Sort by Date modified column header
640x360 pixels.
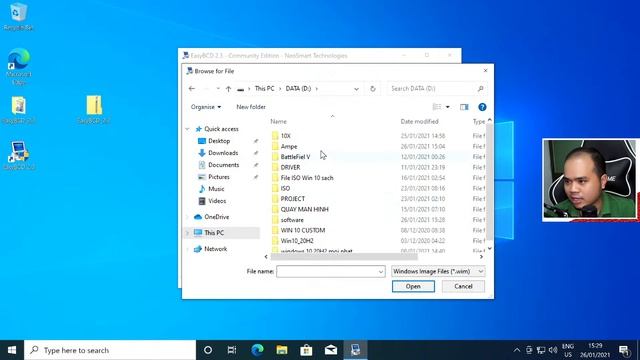point(419,122)
